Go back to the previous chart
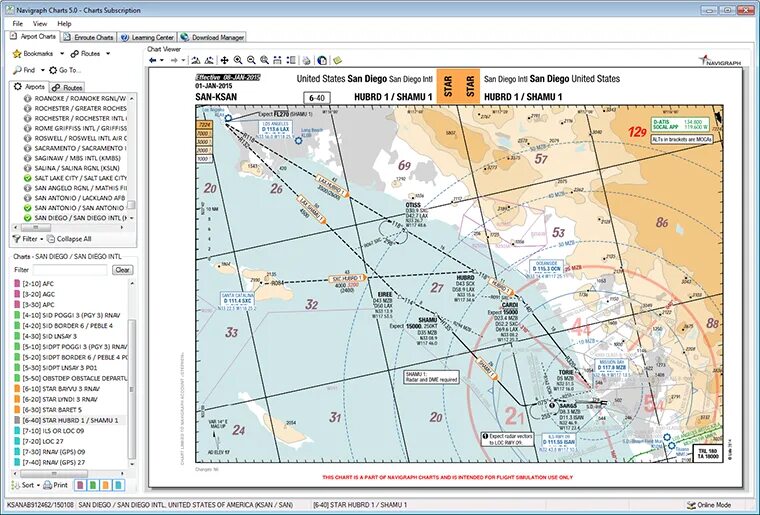This screenshot has height=515, width=760. [x=153, y=60]
